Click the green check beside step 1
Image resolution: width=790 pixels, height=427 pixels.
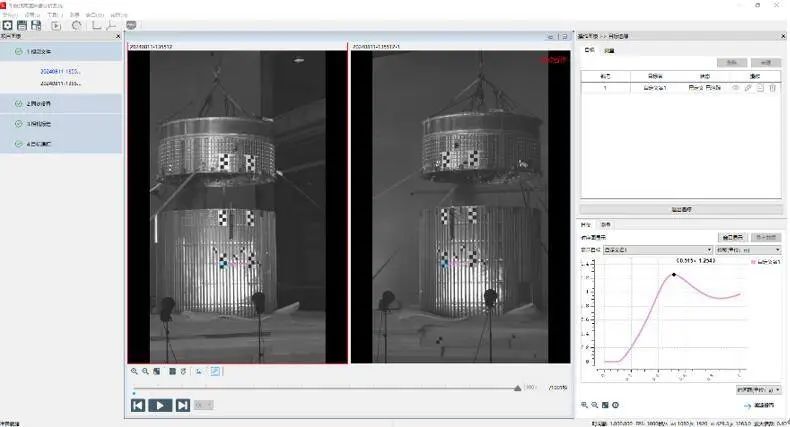pyautogui.click(x=19, y=51)
